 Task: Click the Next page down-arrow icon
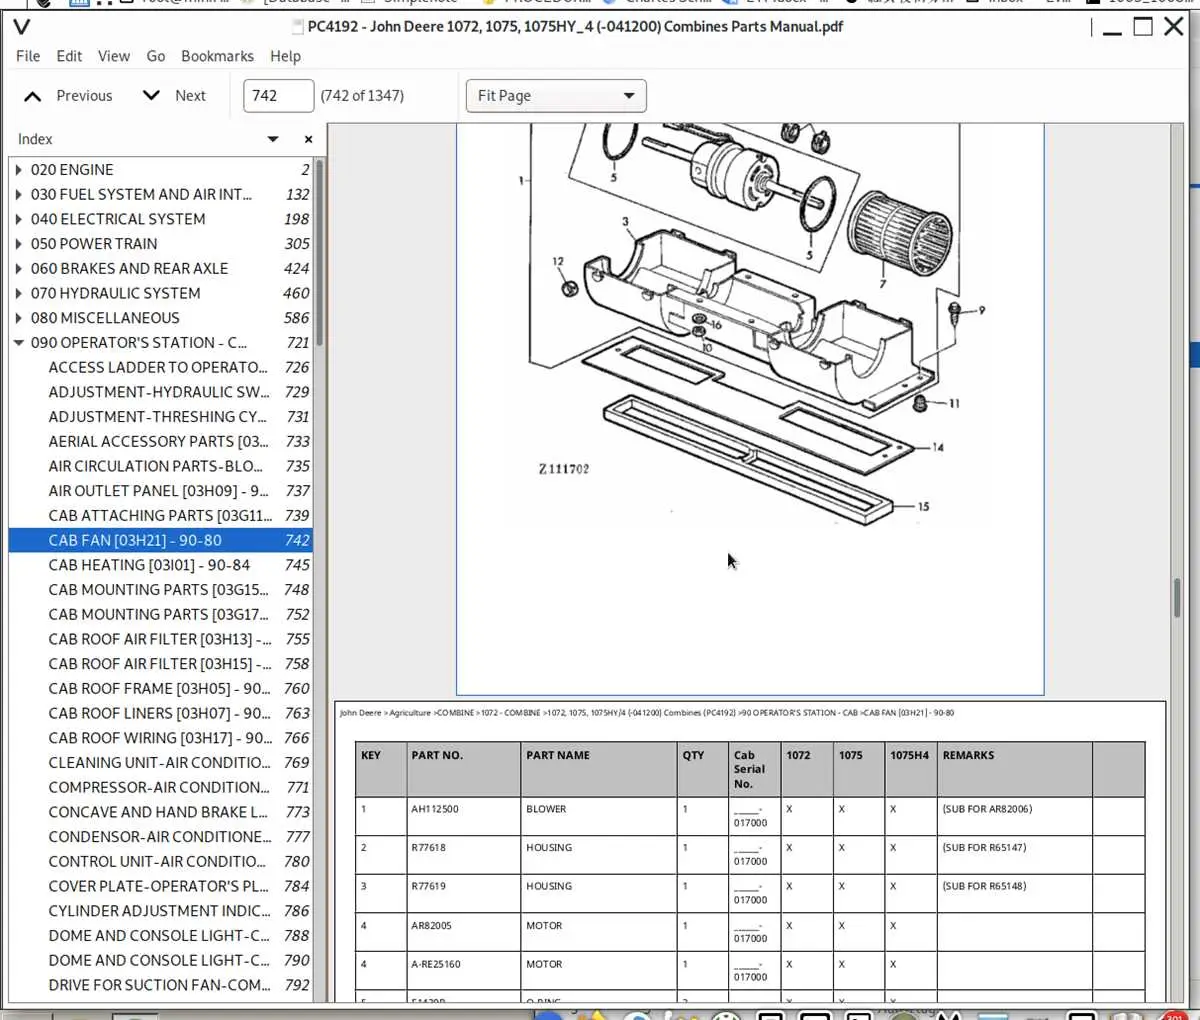[x=151, y=95]
